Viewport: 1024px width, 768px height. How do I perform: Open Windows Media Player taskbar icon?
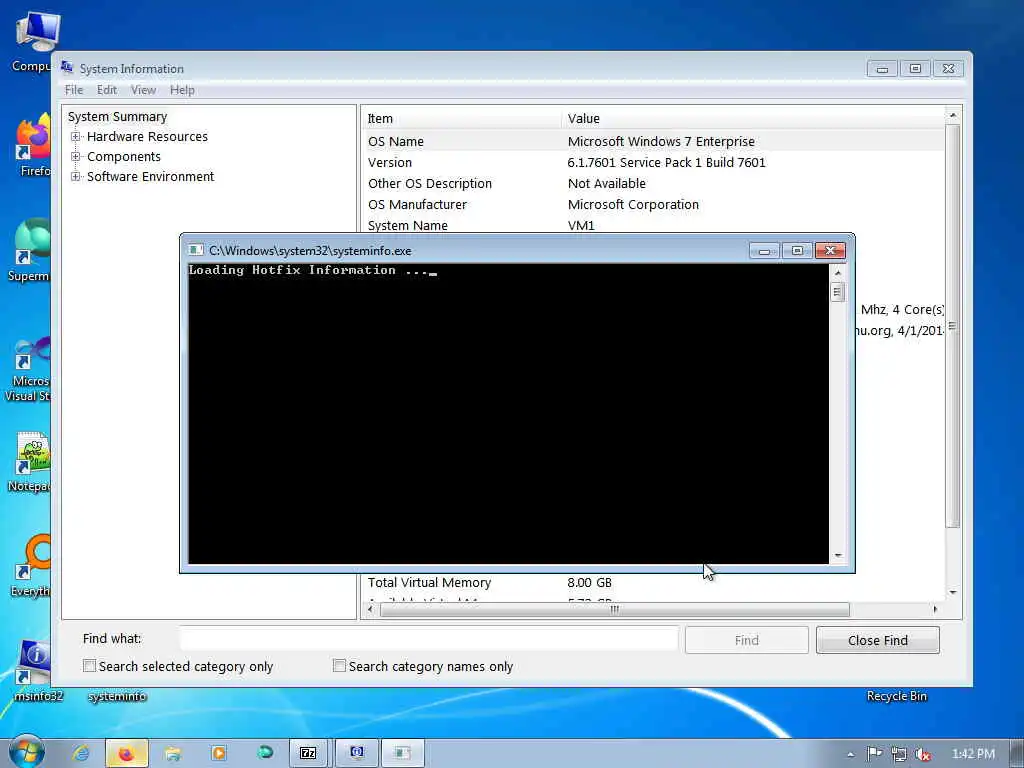click(219, 753)
